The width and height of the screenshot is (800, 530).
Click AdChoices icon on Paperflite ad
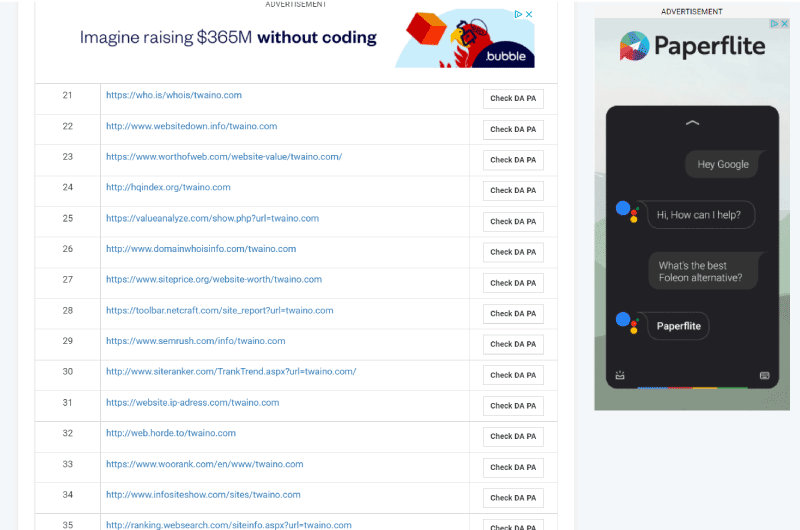tap(774, 23)
